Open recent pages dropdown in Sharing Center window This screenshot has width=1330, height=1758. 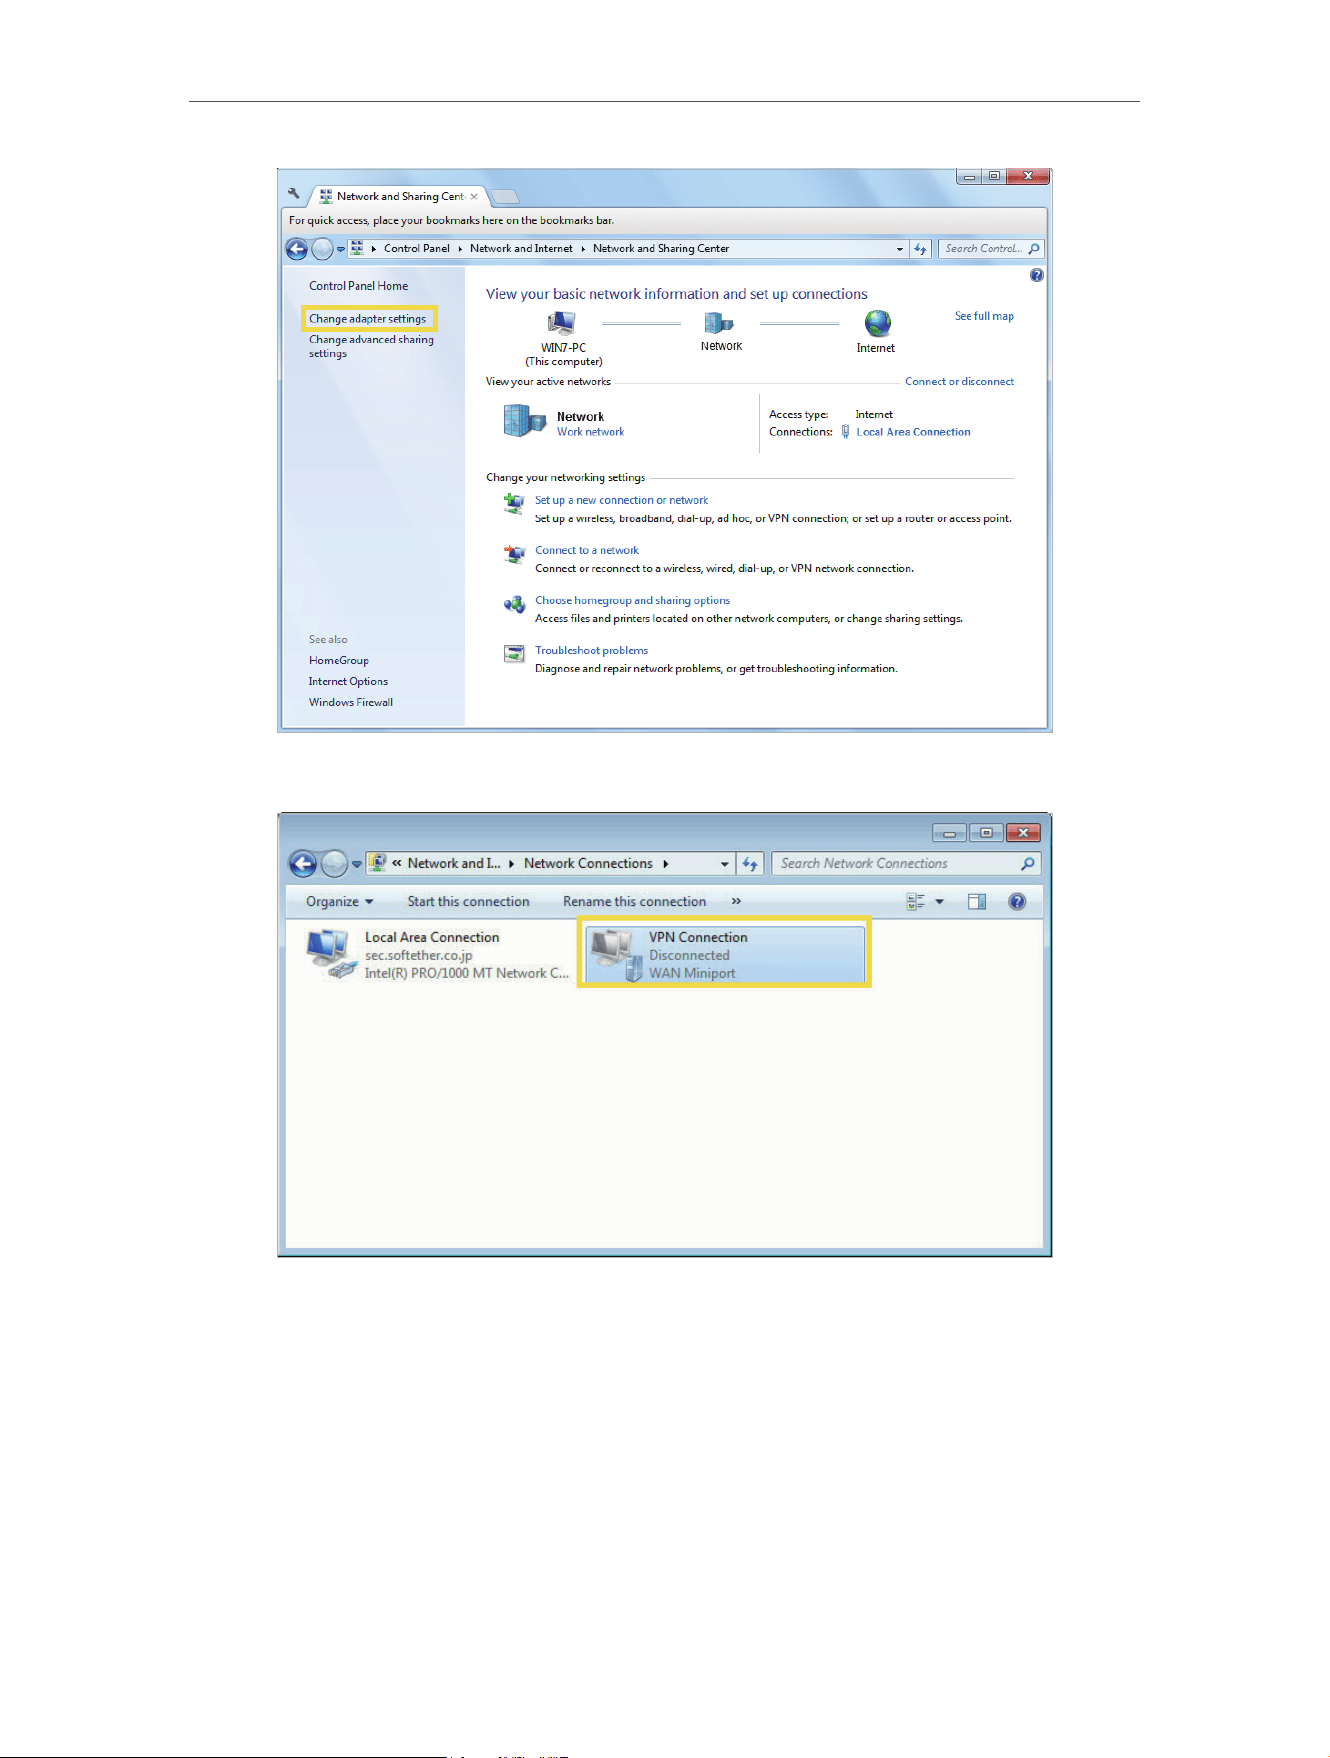[x=341, y=249]
